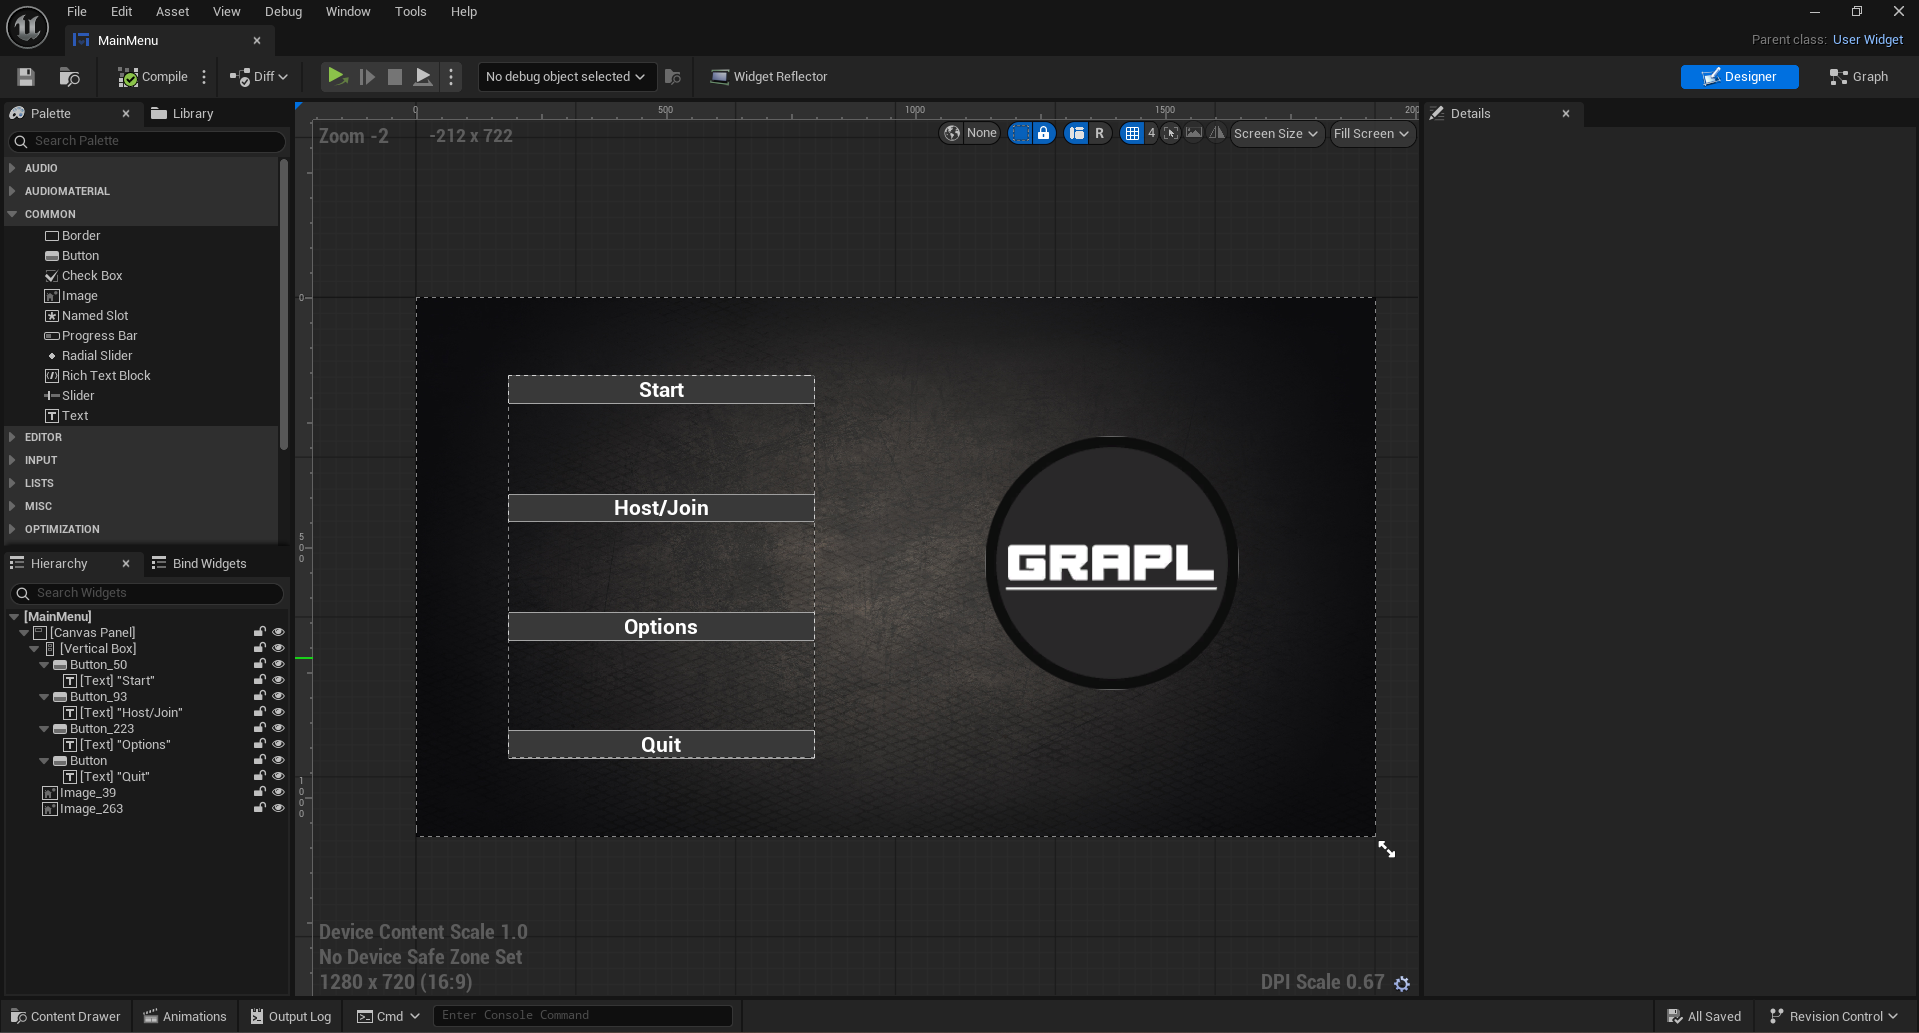Switch to the Graph view
Viewport: 1919px width, 1033px height.
(1857, 76)
